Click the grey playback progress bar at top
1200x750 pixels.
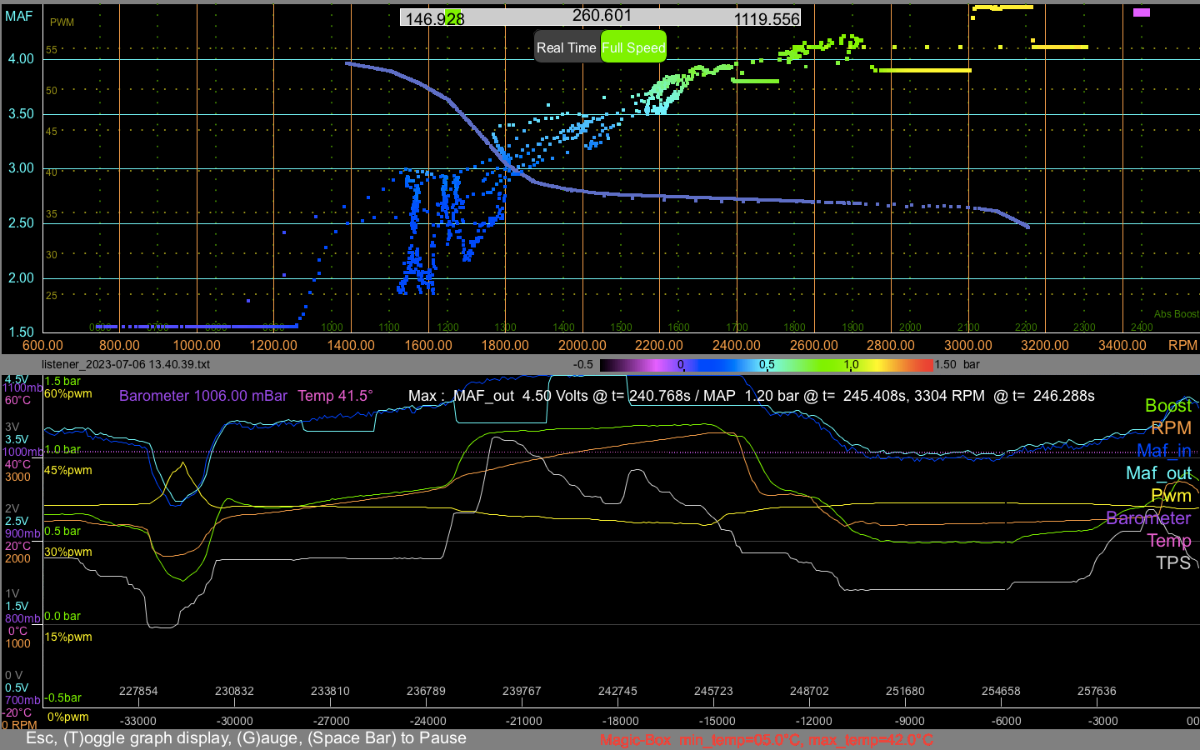click(x=600, y=18)
